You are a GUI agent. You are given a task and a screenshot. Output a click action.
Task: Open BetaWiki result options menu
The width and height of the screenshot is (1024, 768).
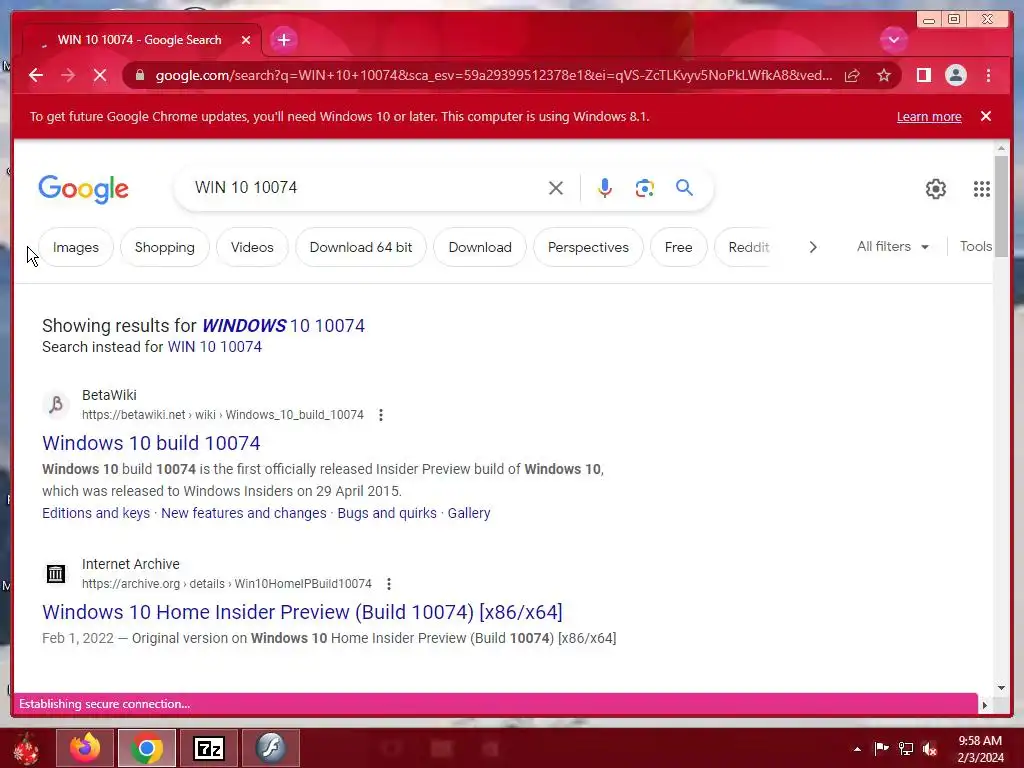click(x=381, y=415)
